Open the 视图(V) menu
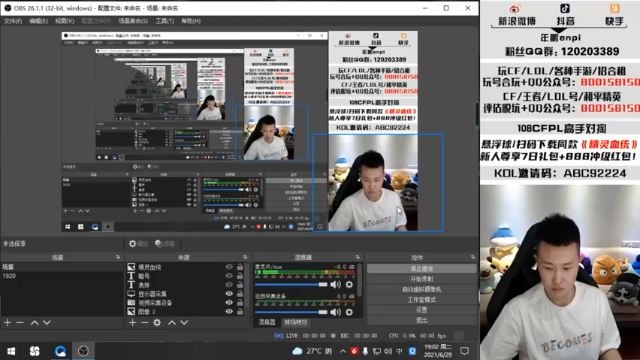Image resolution: width=640 pixels, height=360 pixels. (64, 21)
